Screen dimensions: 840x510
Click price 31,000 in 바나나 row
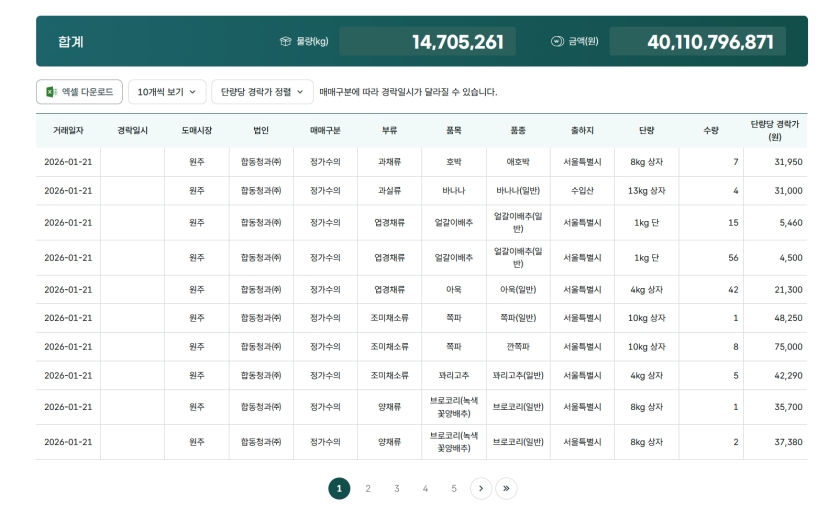[788, 191]
